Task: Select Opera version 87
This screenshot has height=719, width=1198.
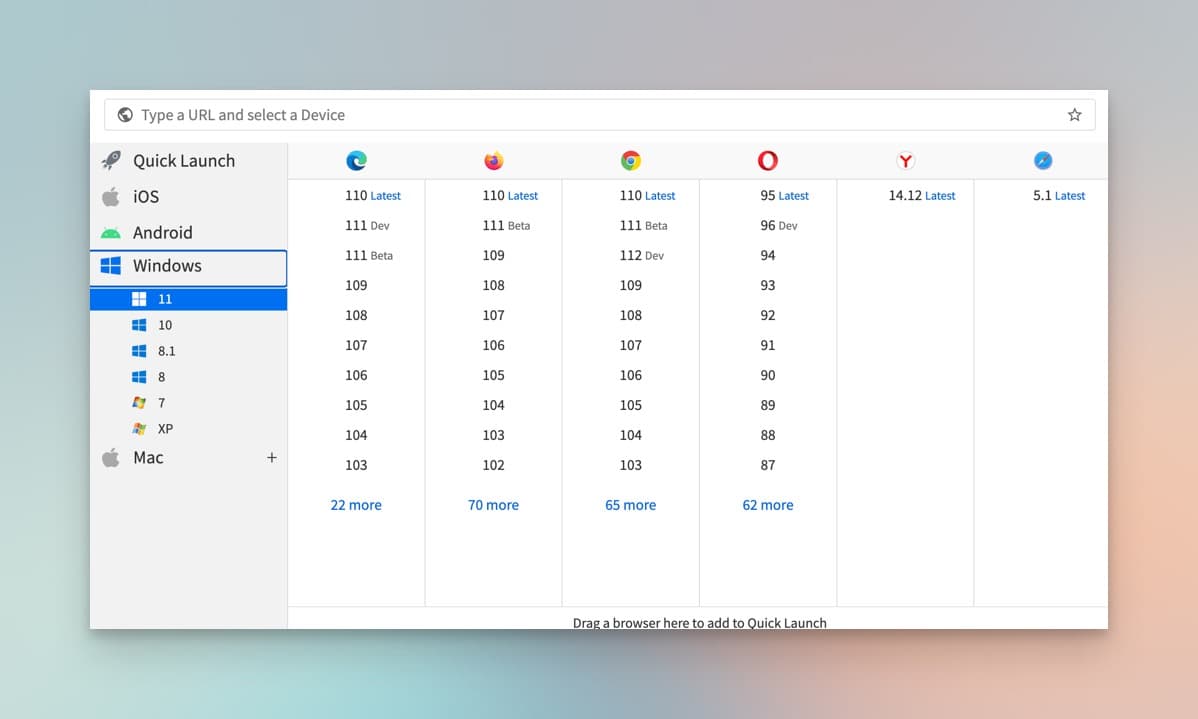Action: (x=768, y=465)
